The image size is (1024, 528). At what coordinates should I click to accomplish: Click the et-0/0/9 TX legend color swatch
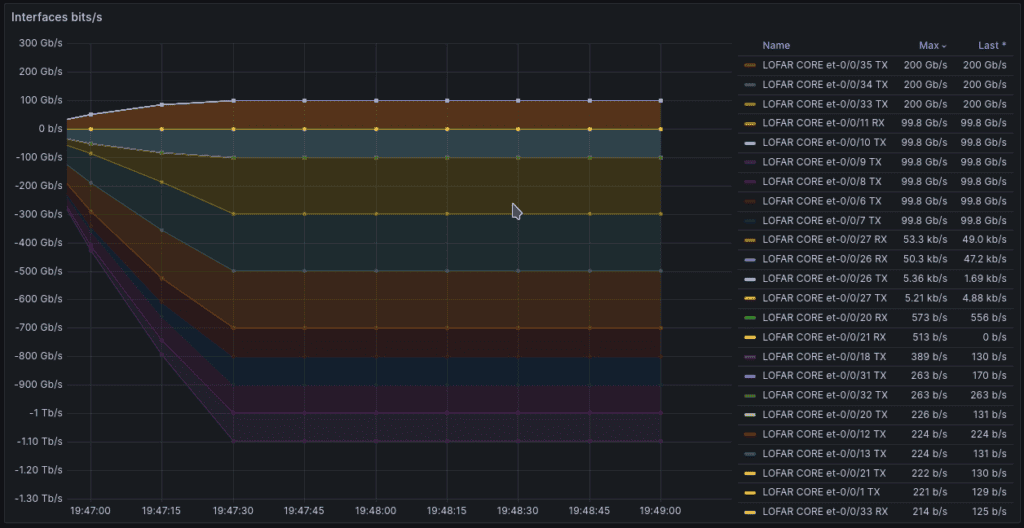click(x=750, y=163)
